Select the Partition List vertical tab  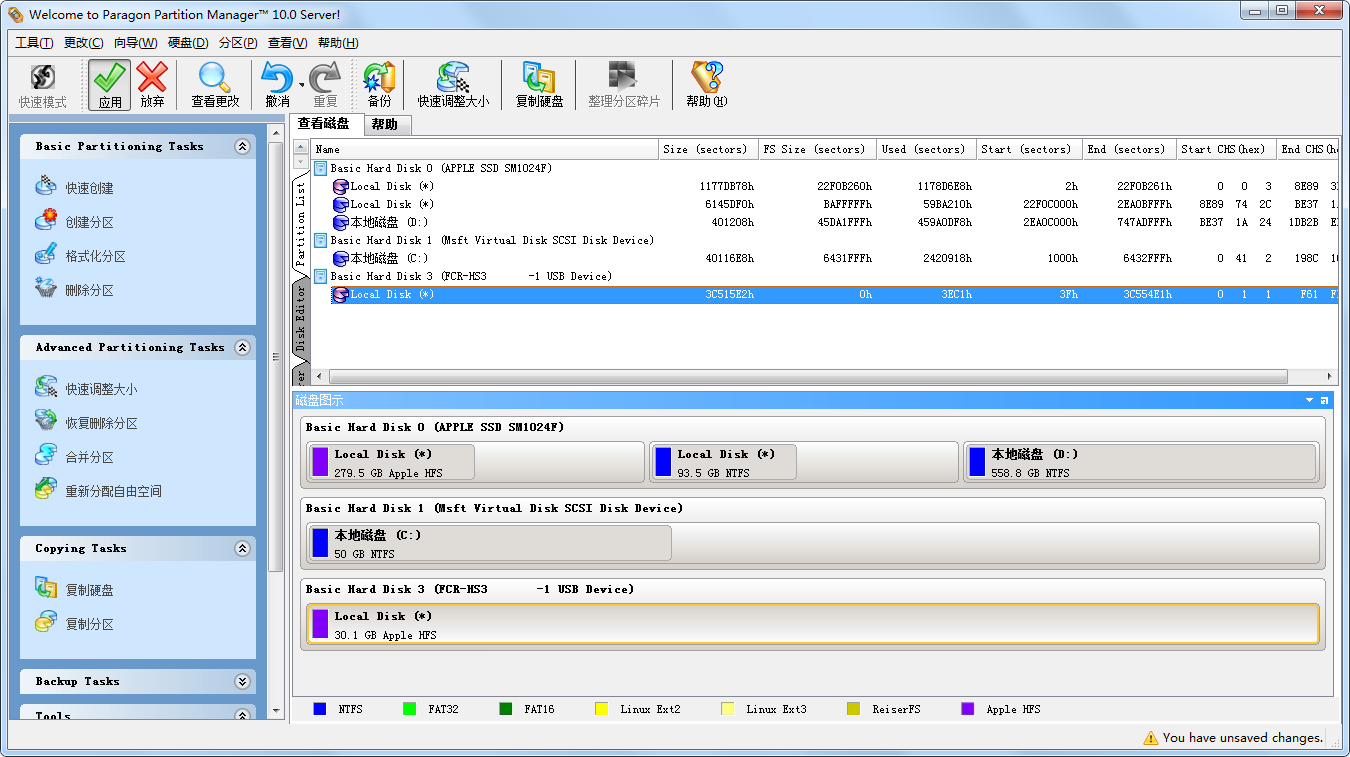300,222
